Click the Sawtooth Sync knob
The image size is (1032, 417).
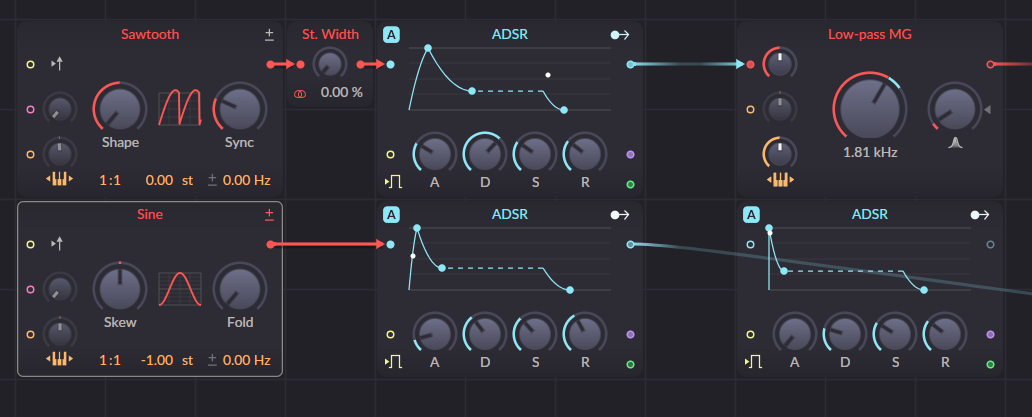pyautogui.click(x=240, y=108)
